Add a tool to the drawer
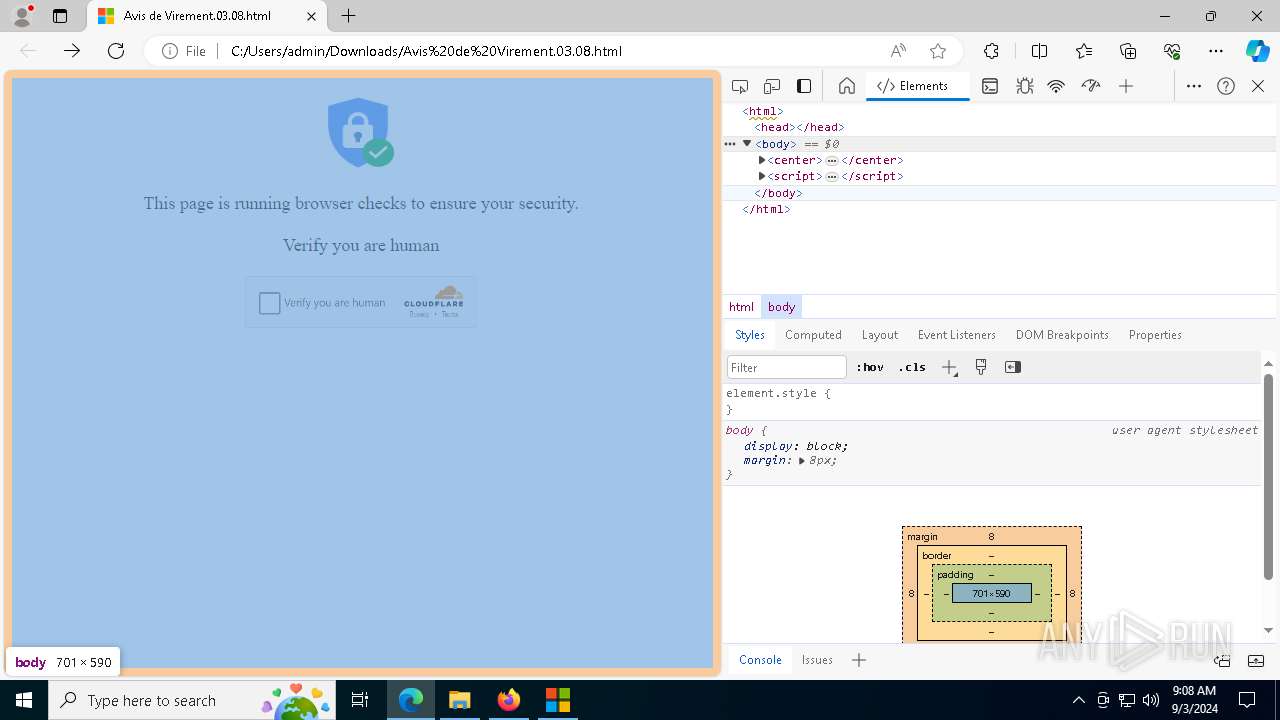This screenshot has width=1280, height=720. (858, 660)
